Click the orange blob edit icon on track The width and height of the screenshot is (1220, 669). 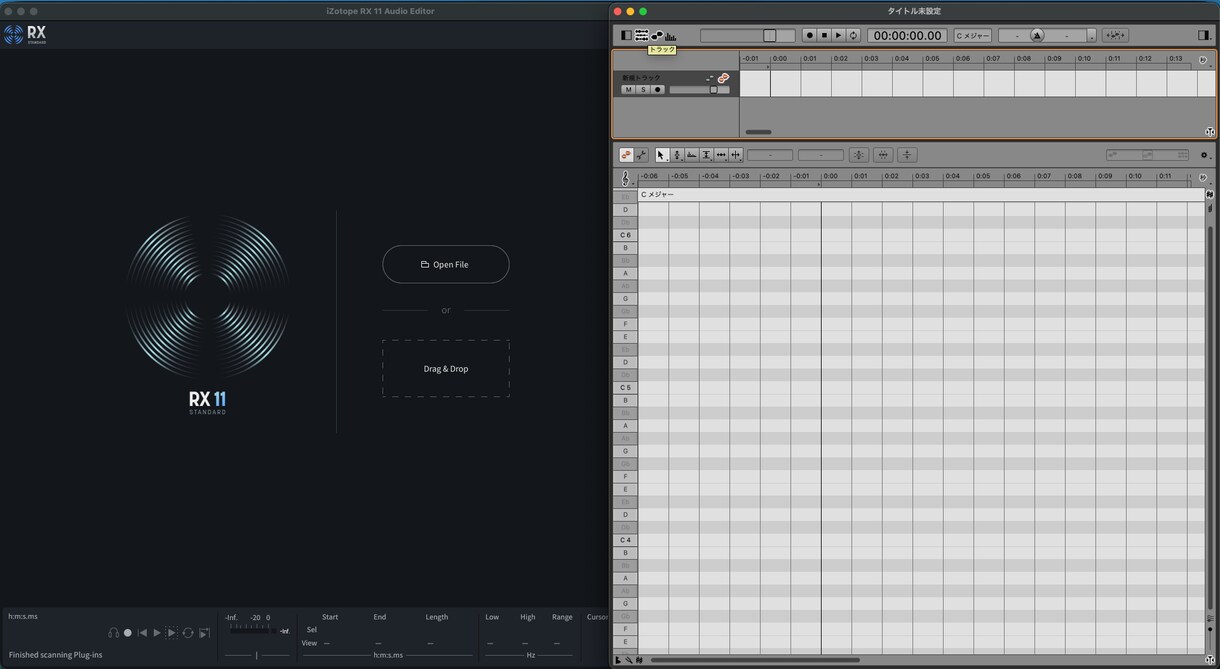(723, 77)
